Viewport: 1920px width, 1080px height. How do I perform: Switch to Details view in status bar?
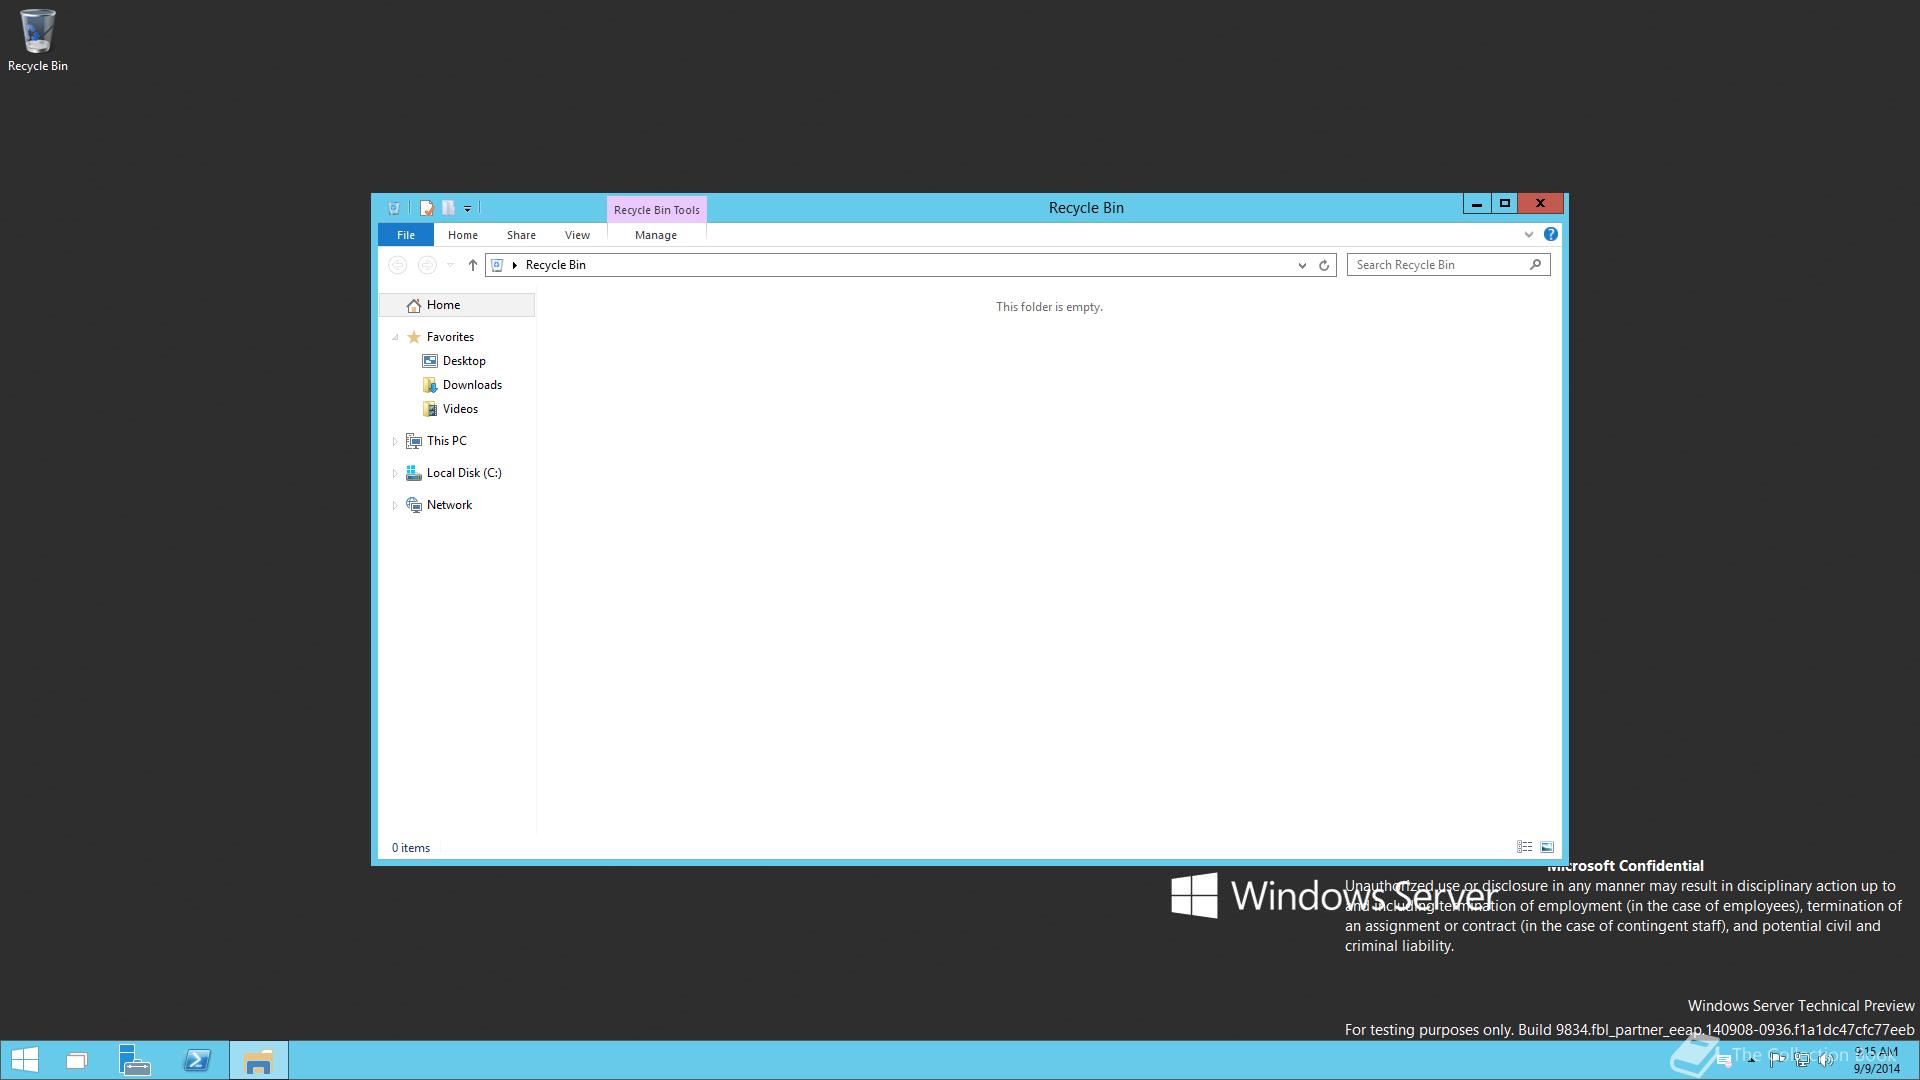pos(1524,847)
